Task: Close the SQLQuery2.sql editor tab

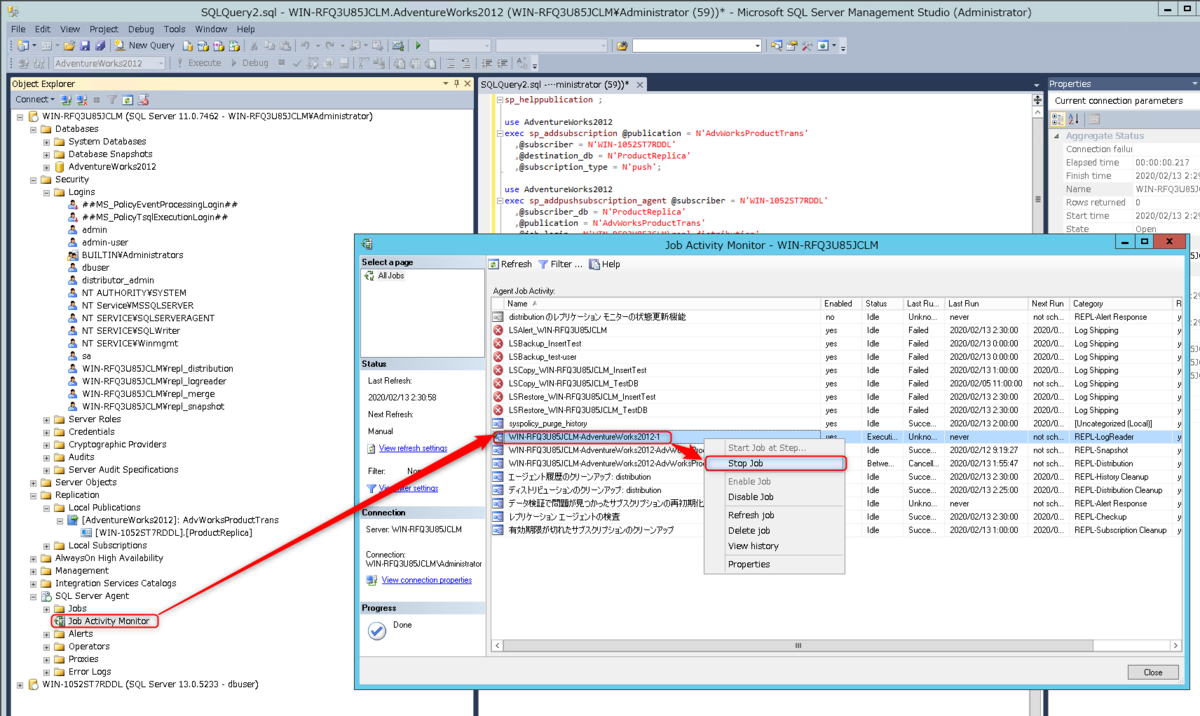Action: click(x=640, y=84)
